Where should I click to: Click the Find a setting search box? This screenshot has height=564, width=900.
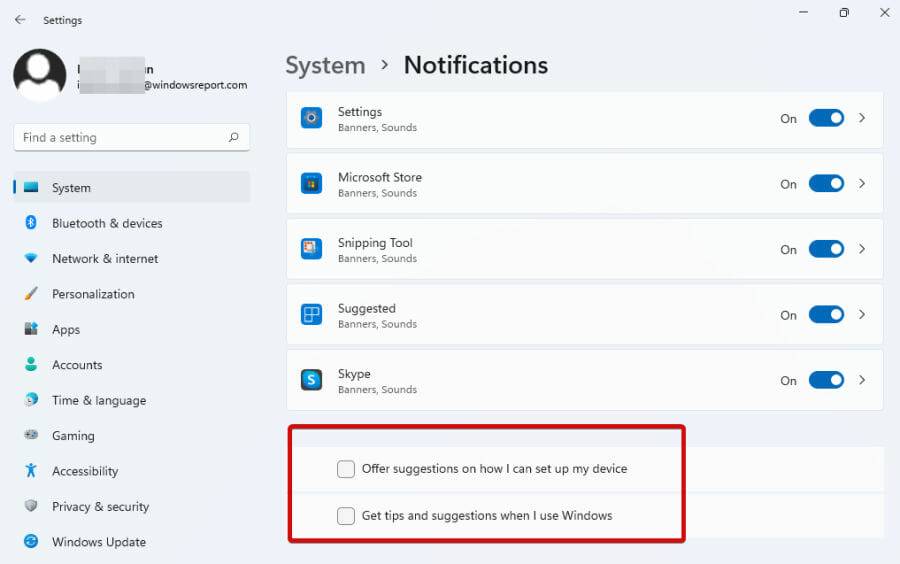tap(131, 137)
